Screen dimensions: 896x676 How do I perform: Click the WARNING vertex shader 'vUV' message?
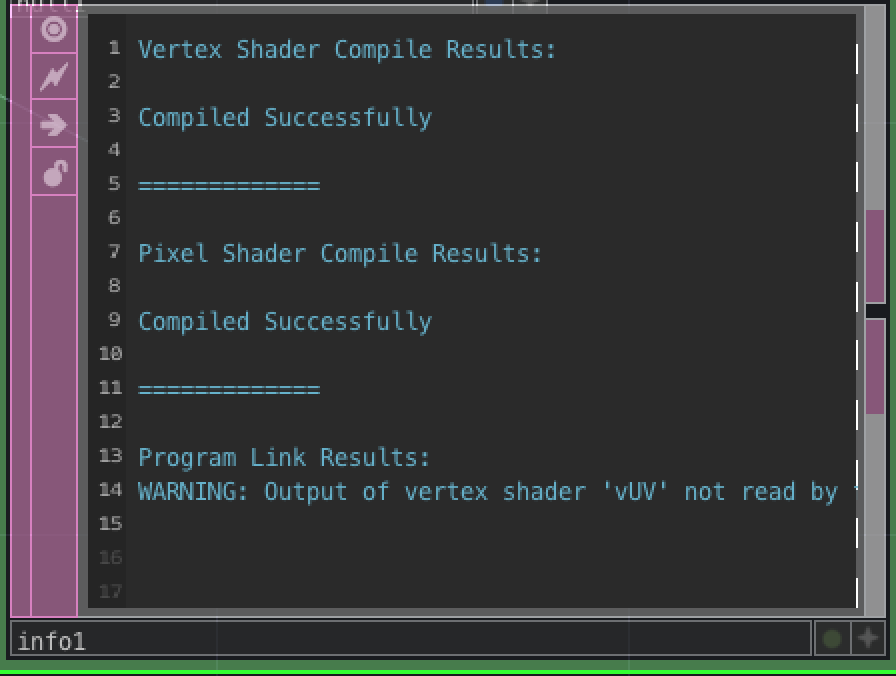click(x=490, y=492)
